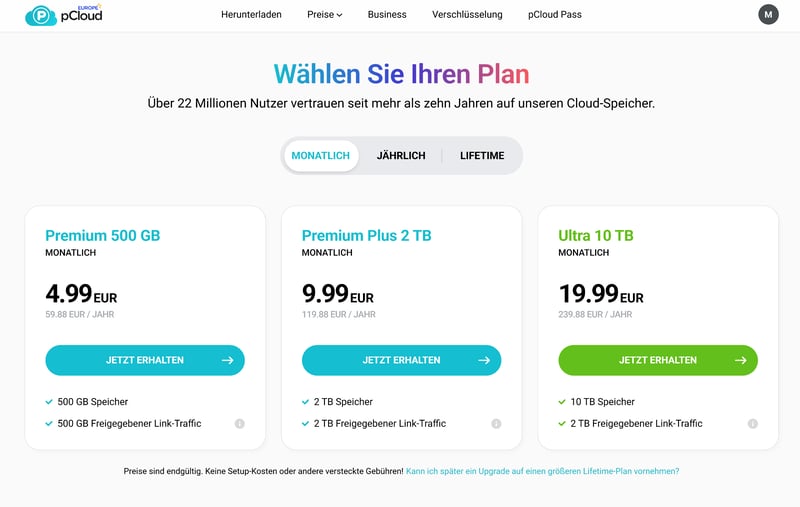Open Verschlüsselung navigation item

coord(467,15)
